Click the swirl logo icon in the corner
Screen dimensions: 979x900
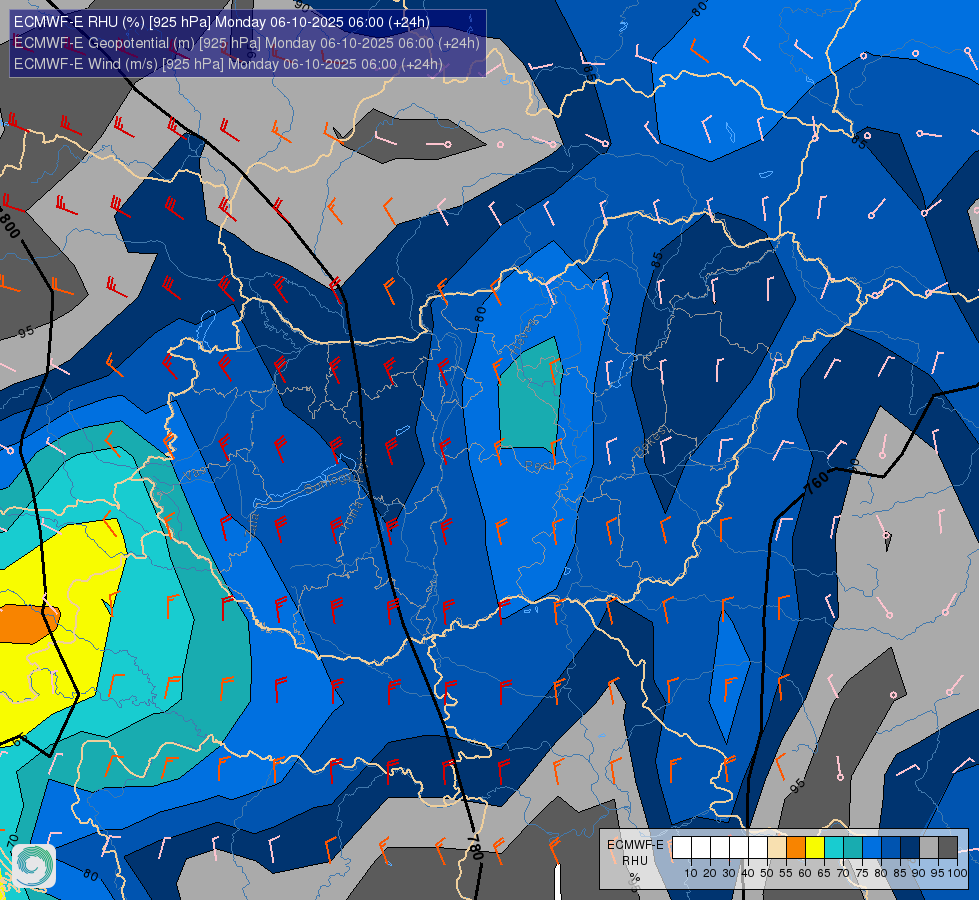(x=34, y=866)
